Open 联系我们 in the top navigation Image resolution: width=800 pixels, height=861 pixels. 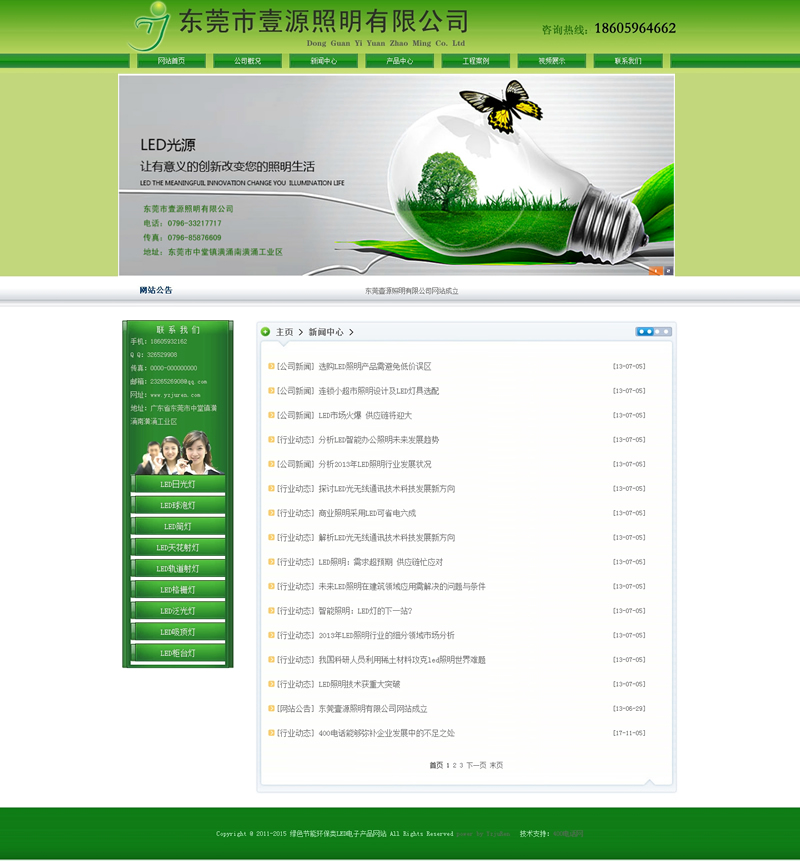[x=628, y=61]
